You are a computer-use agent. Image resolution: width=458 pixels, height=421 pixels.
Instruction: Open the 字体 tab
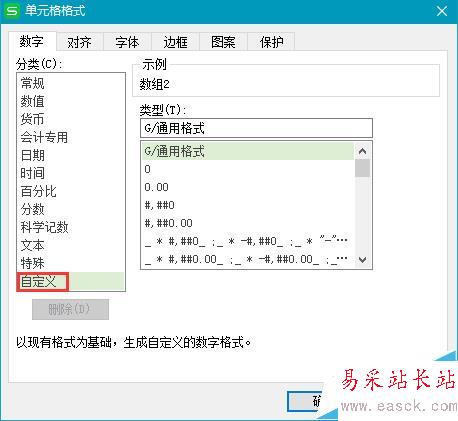coord(127,42)
